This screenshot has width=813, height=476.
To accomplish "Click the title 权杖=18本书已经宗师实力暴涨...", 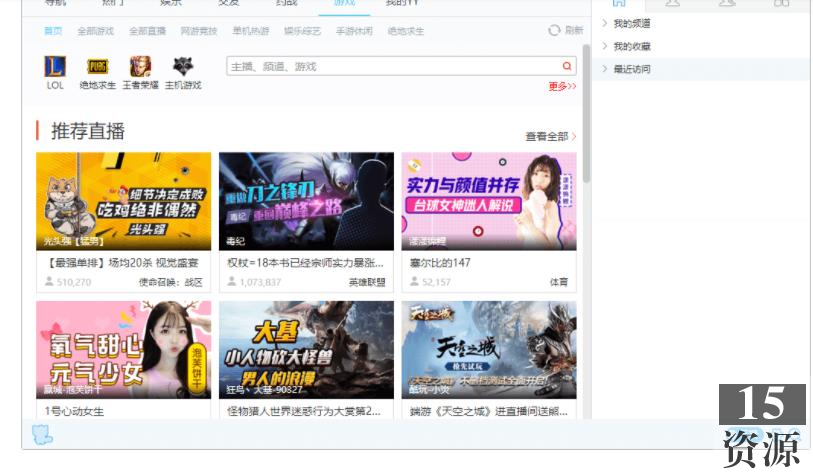I will pos(305,263).
